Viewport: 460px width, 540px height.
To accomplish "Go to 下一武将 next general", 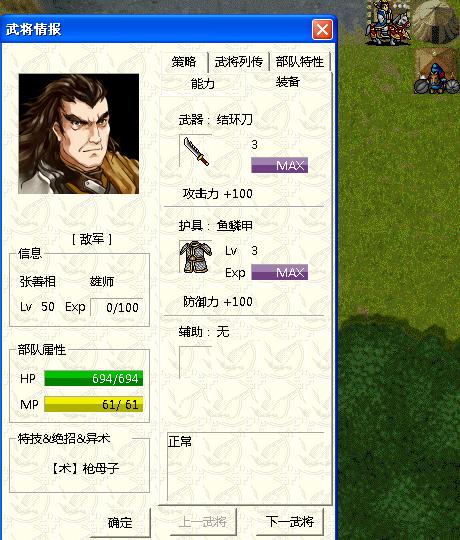I will click(290, 521).
